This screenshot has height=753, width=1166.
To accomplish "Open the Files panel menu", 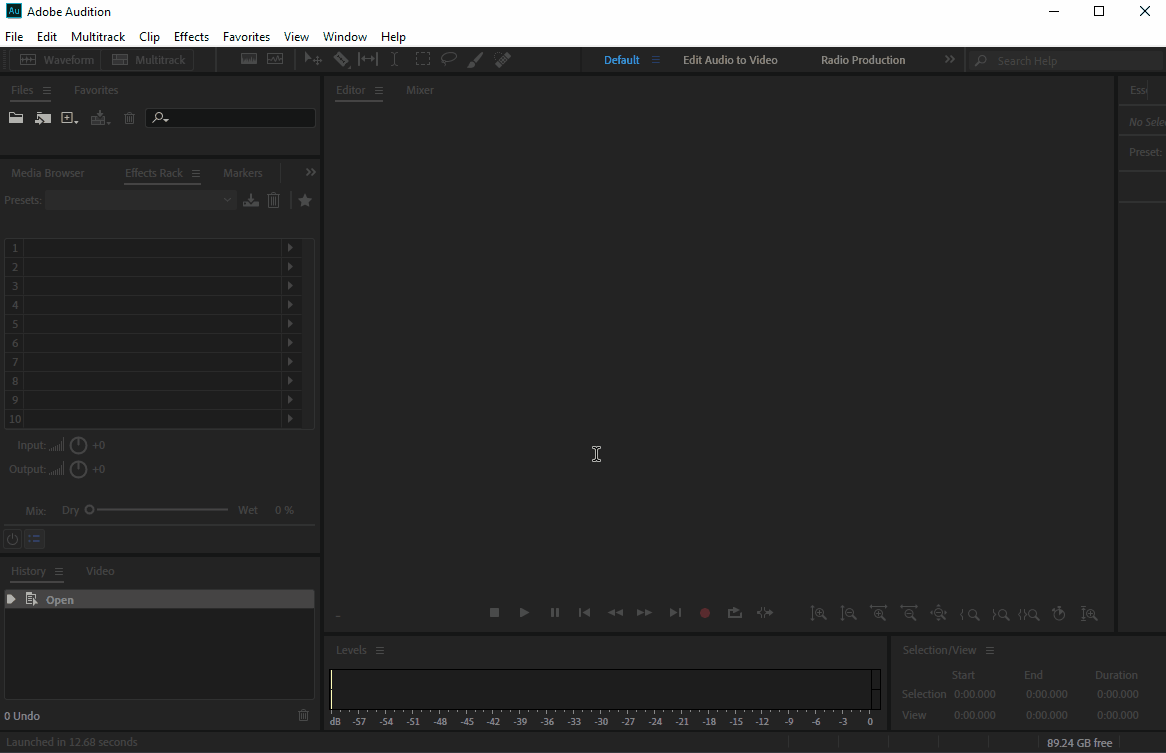I will pos(47,90).
